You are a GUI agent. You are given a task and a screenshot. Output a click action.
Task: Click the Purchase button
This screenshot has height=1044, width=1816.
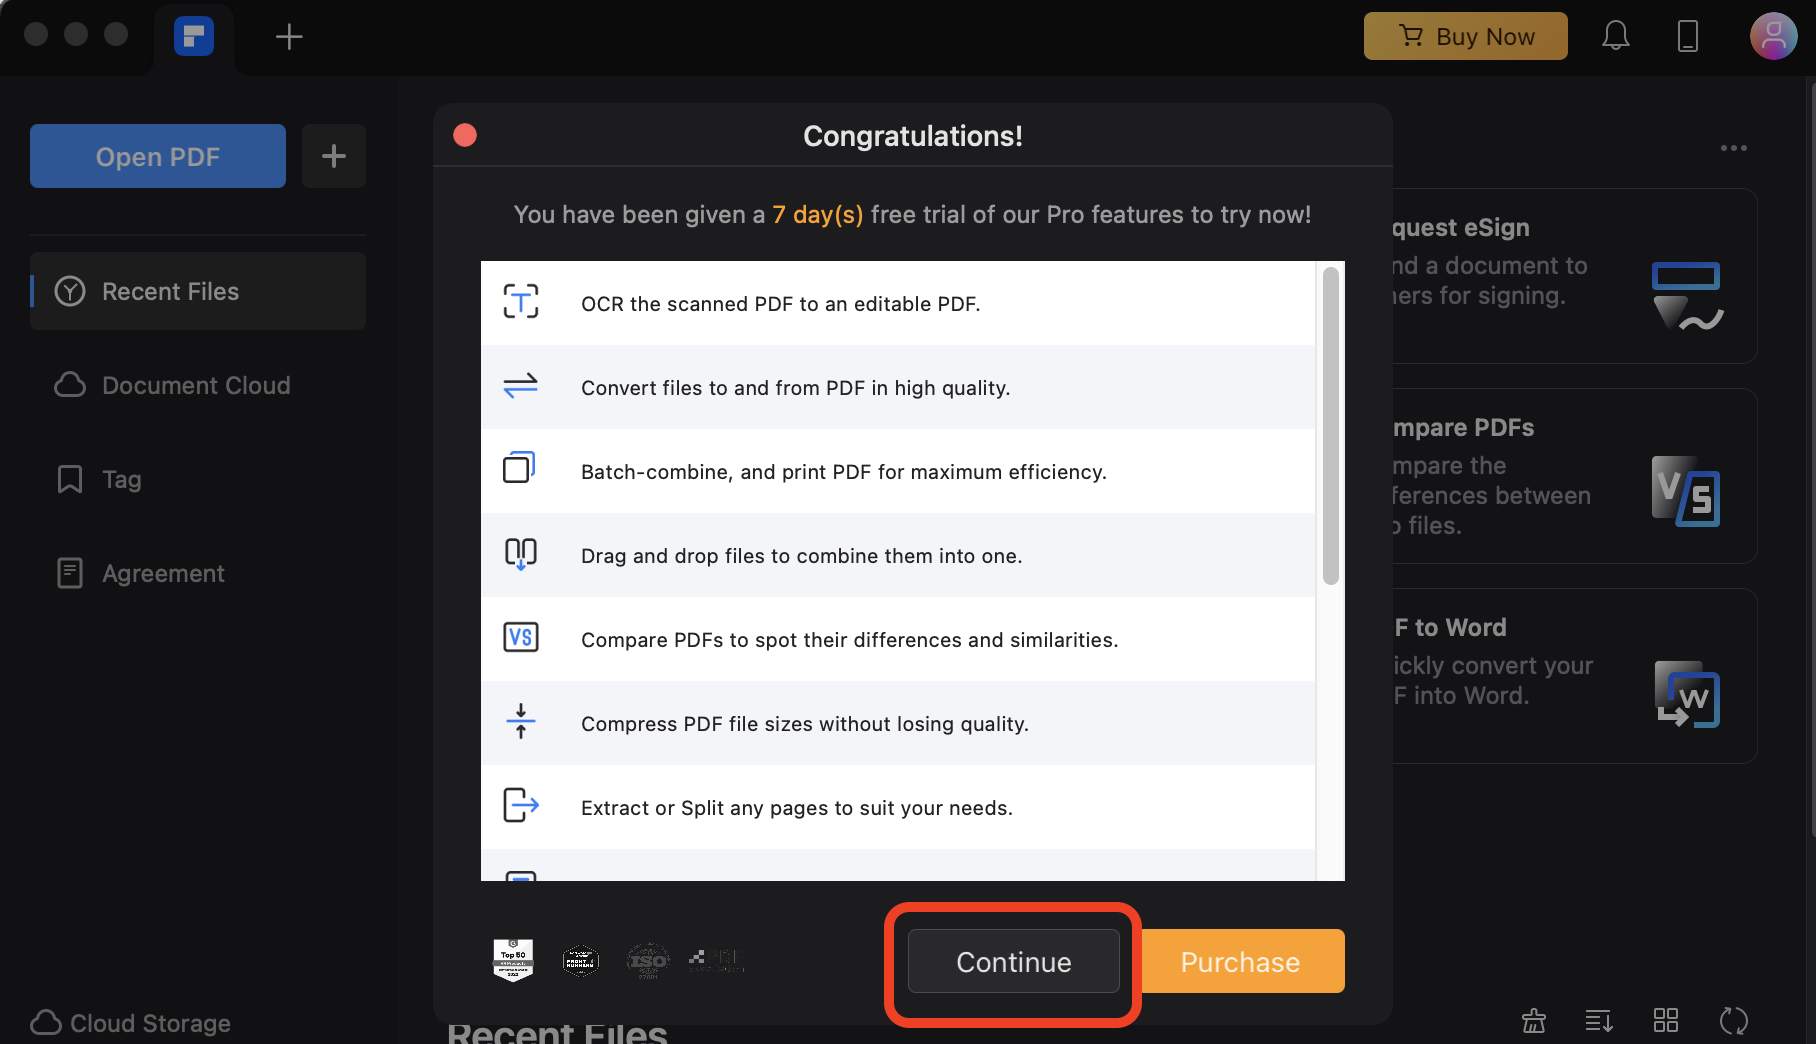(1240, 961)
